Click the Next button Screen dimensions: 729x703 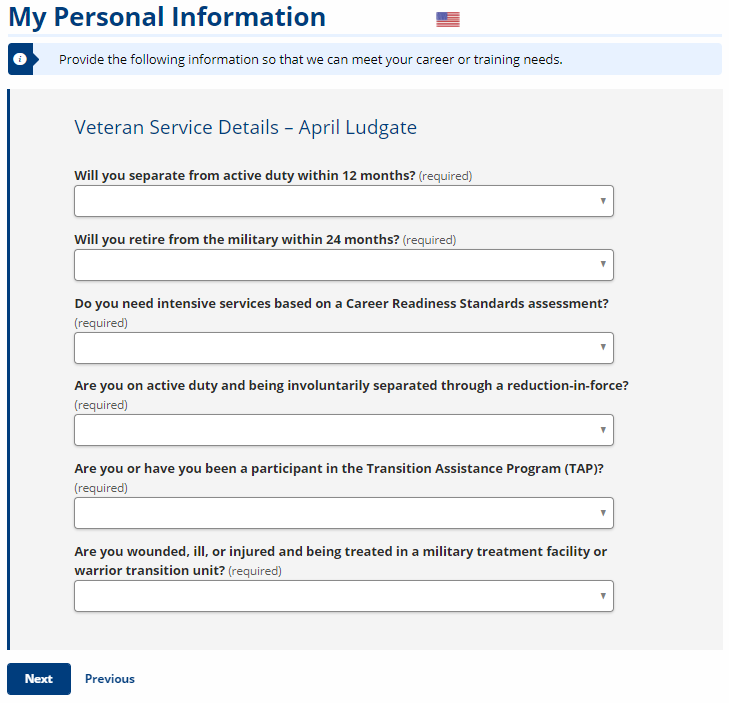click(x=39, y=679)
